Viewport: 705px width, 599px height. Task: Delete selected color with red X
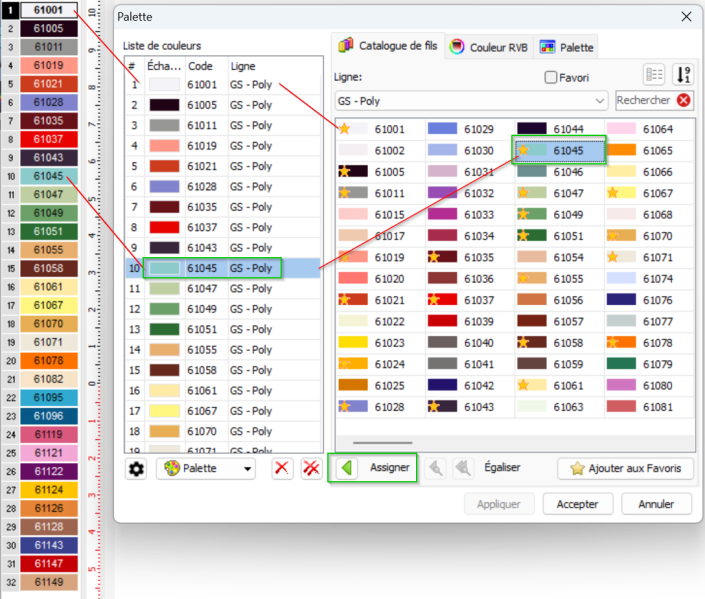282,469
